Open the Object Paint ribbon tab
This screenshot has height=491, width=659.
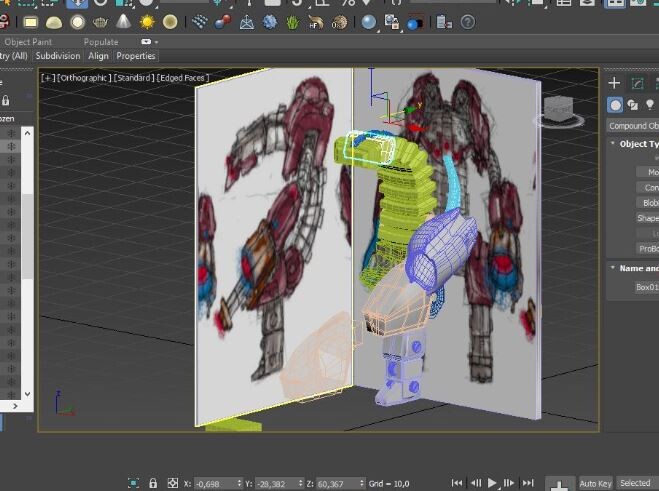[x=28, y=42]
